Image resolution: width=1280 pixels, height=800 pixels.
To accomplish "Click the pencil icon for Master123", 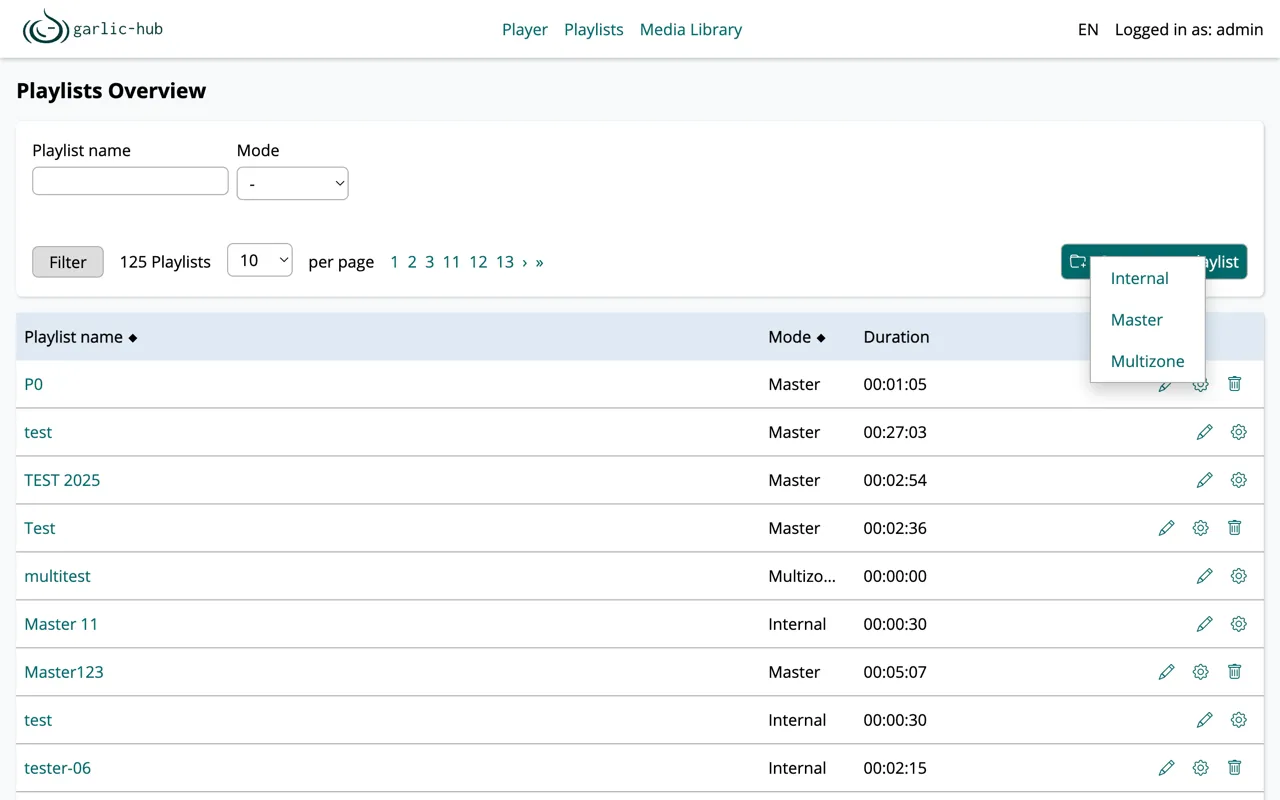I will [1166, 672].
